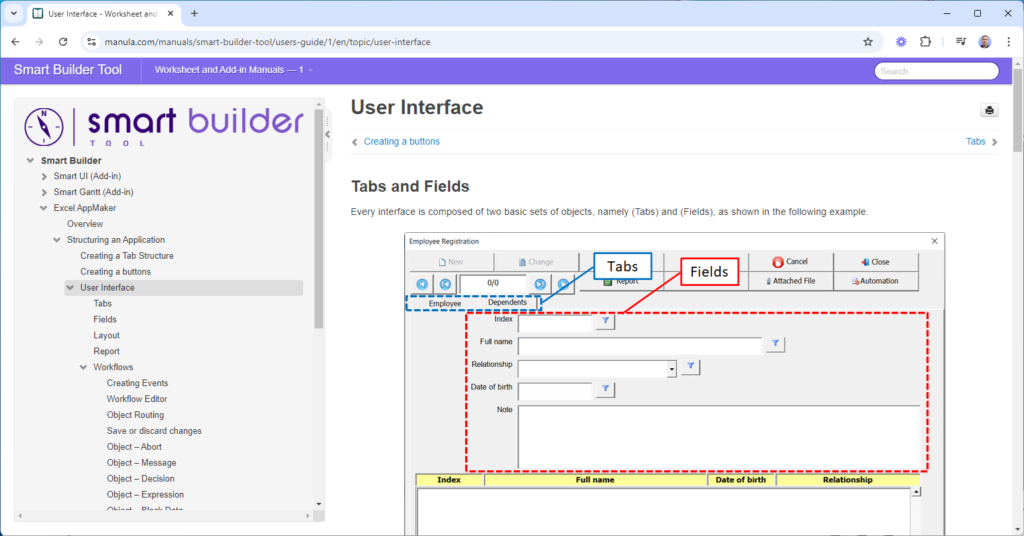The image size is (1024, 536).
Task: Click the browser back arrow
Action: click(16, 42)
